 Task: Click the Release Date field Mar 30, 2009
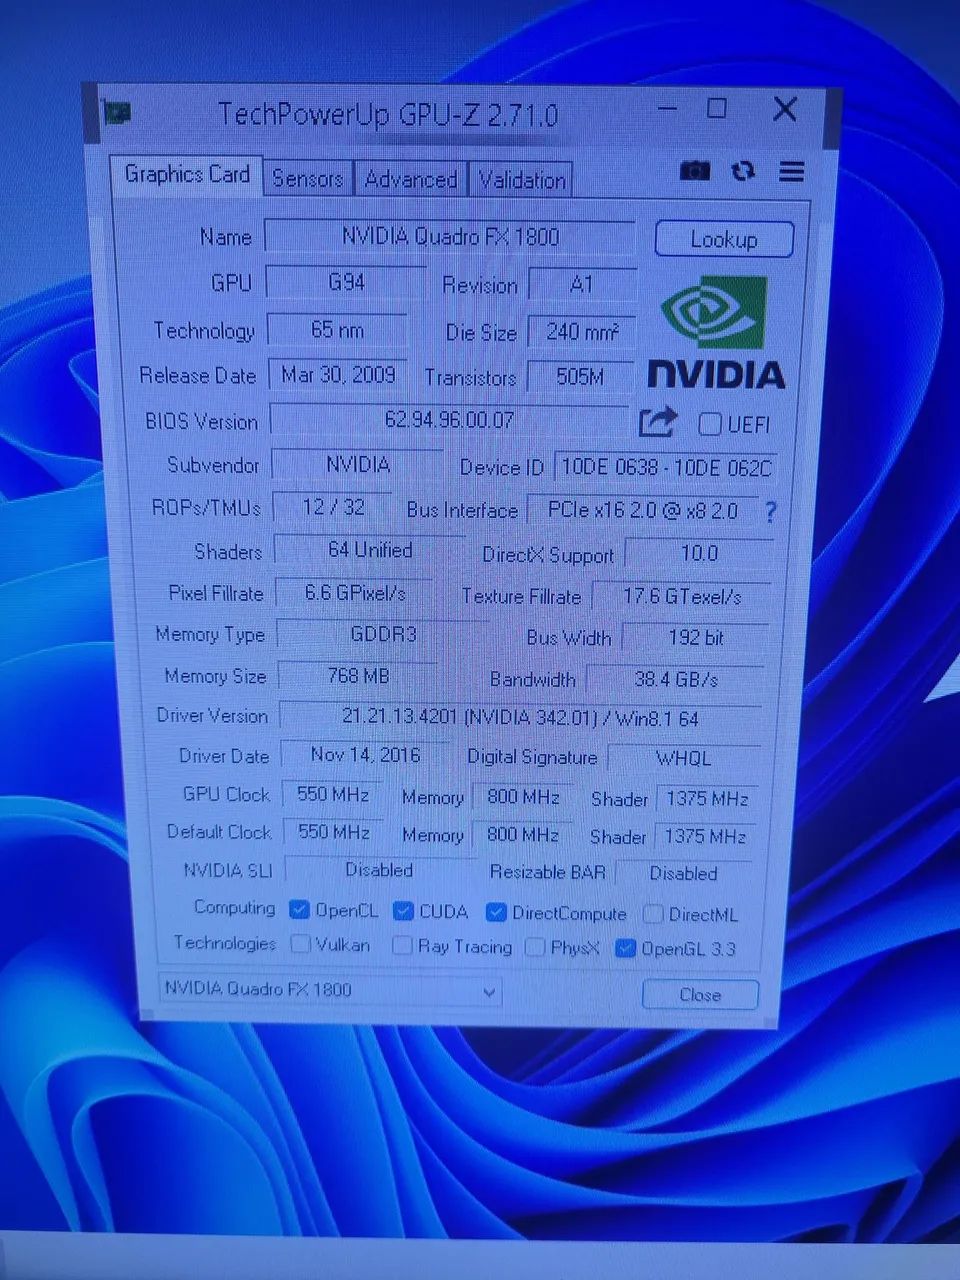[338, 375]
